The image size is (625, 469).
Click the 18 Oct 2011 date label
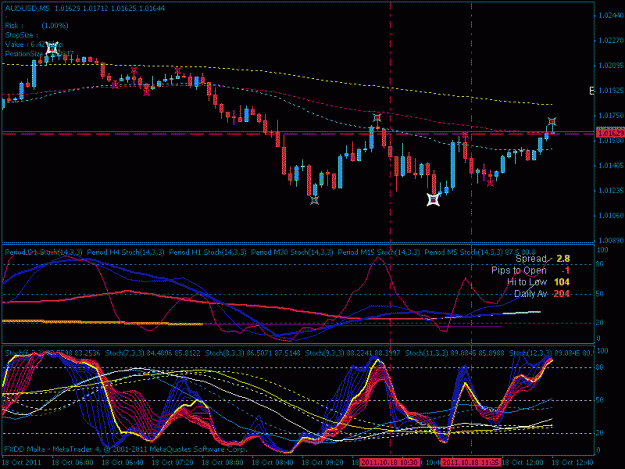coord(22,463)
